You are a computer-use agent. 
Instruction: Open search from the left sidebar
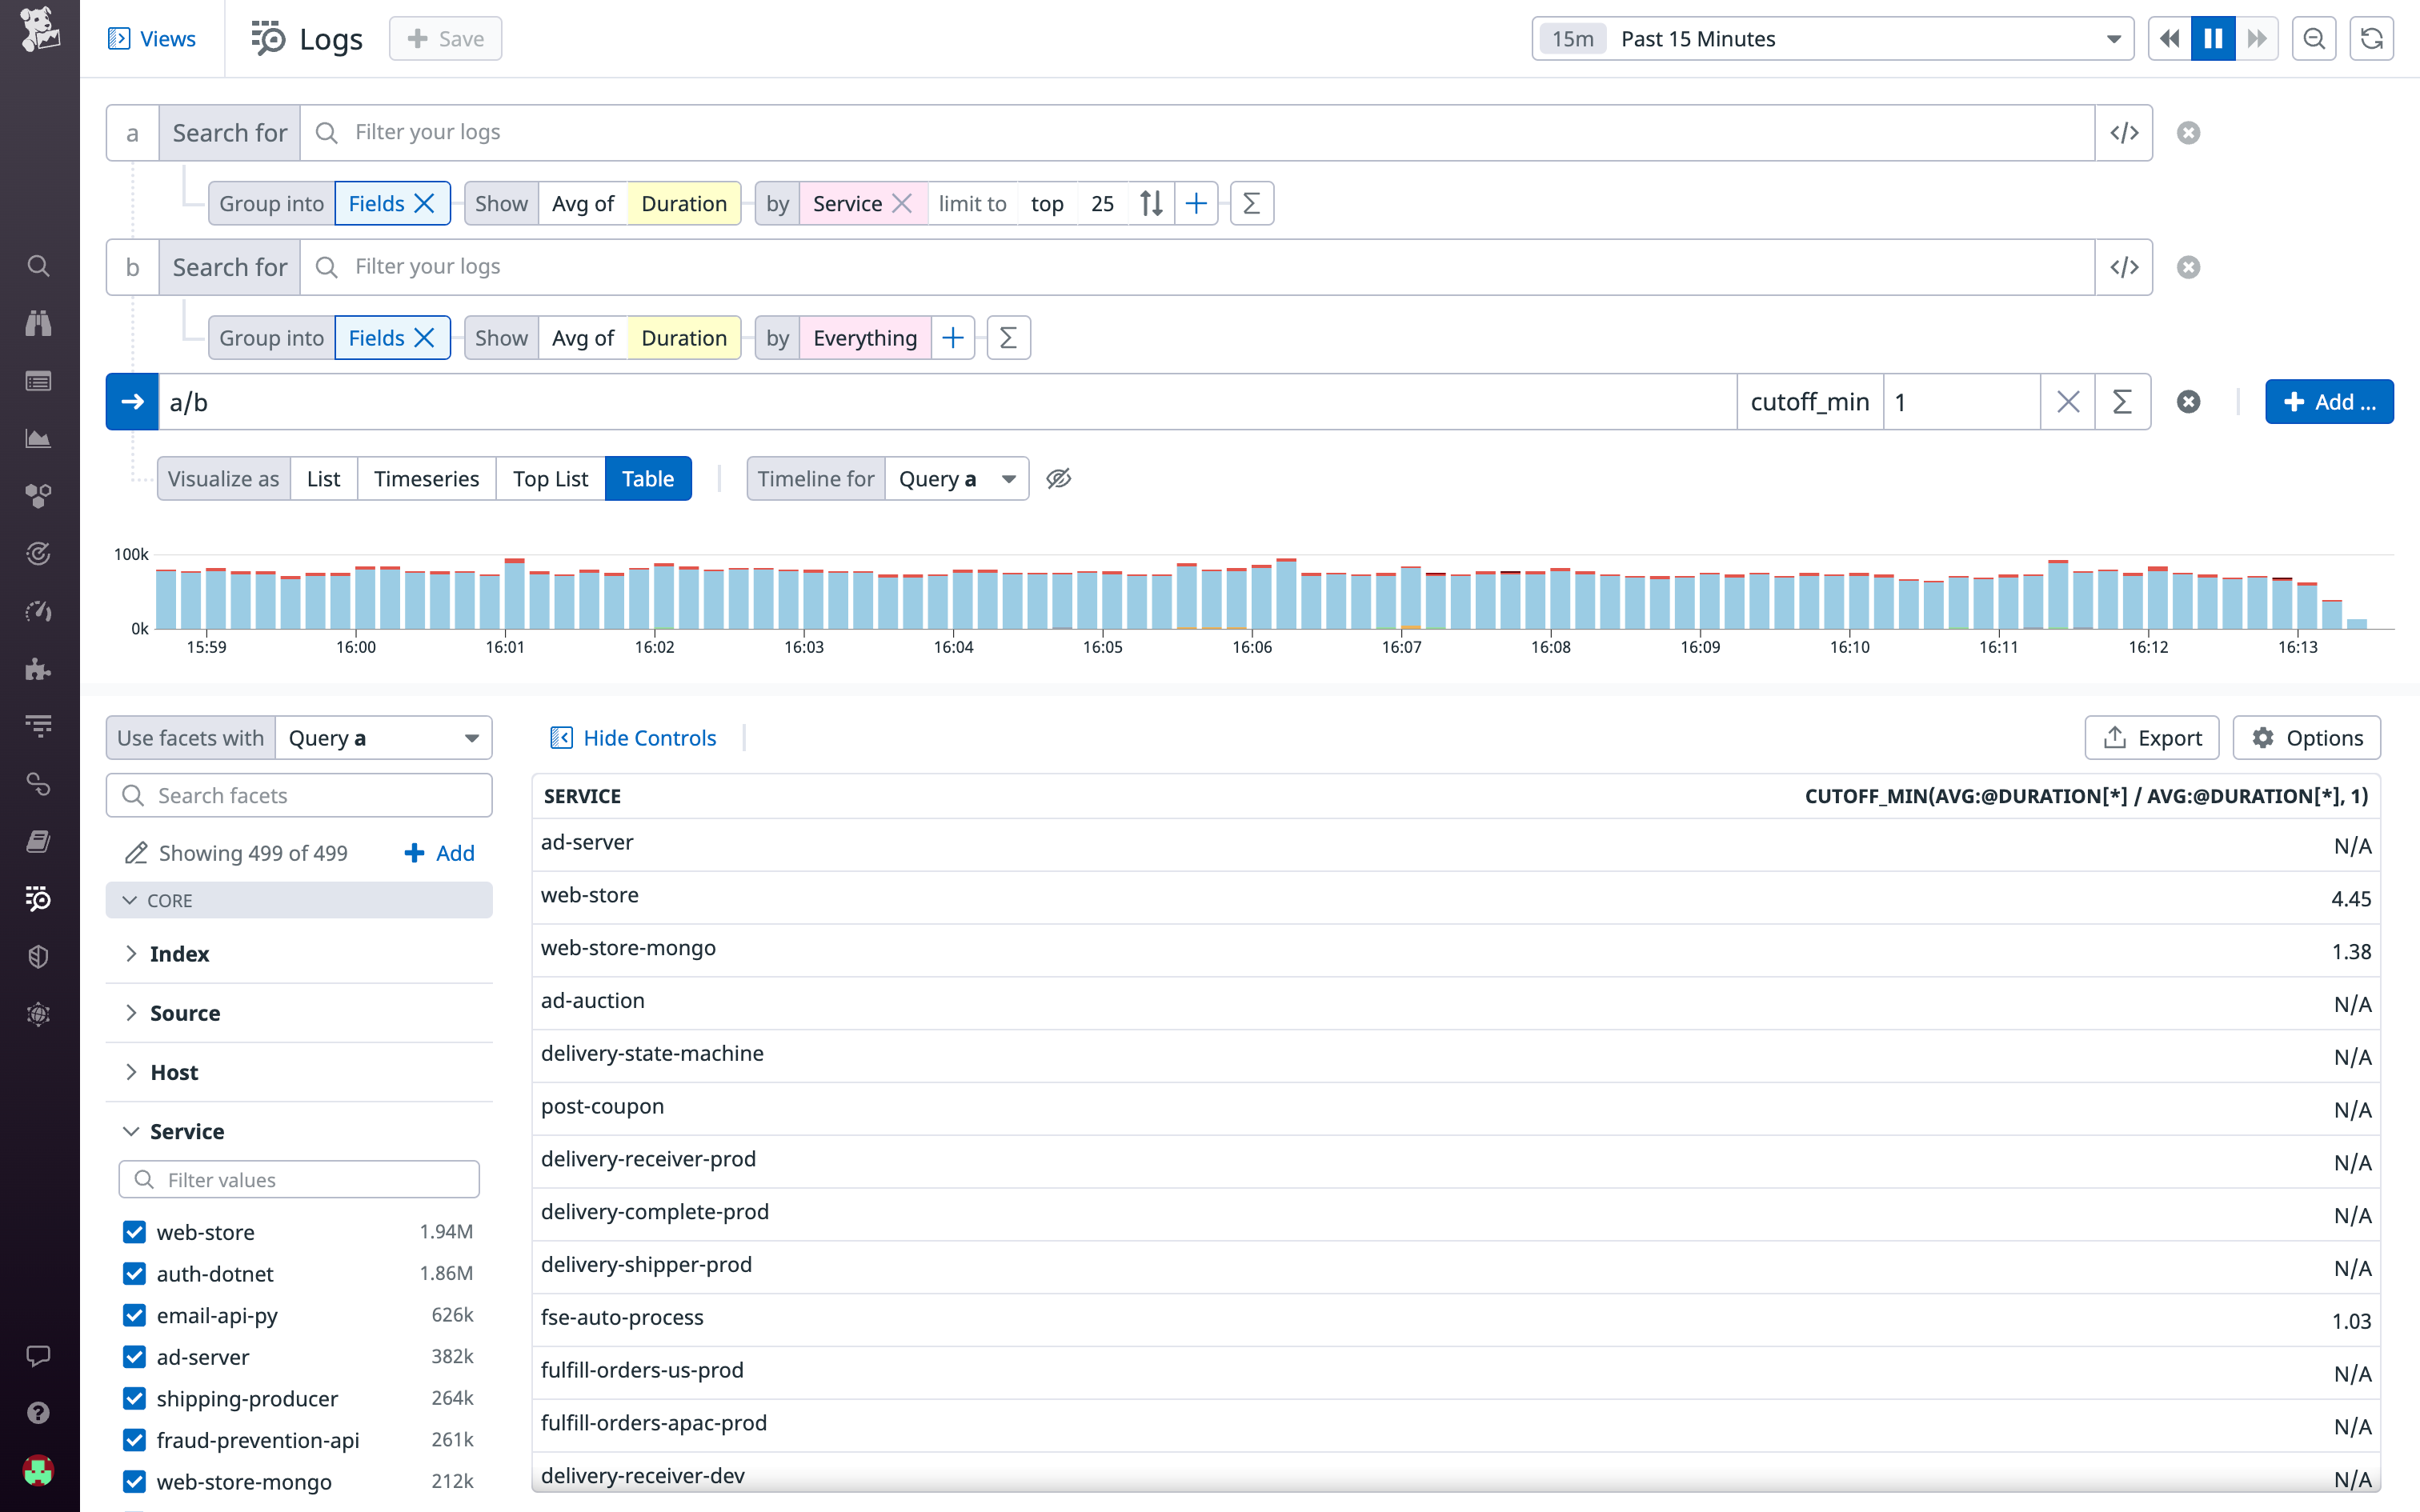pos(38,266)
